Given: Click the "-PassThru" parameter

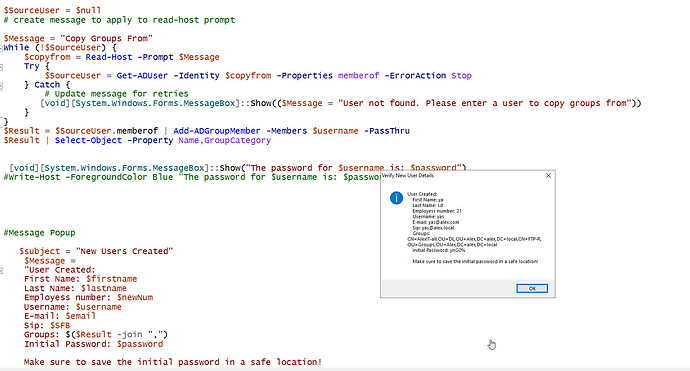Looking at the screenshot, I should coord(387,131).
